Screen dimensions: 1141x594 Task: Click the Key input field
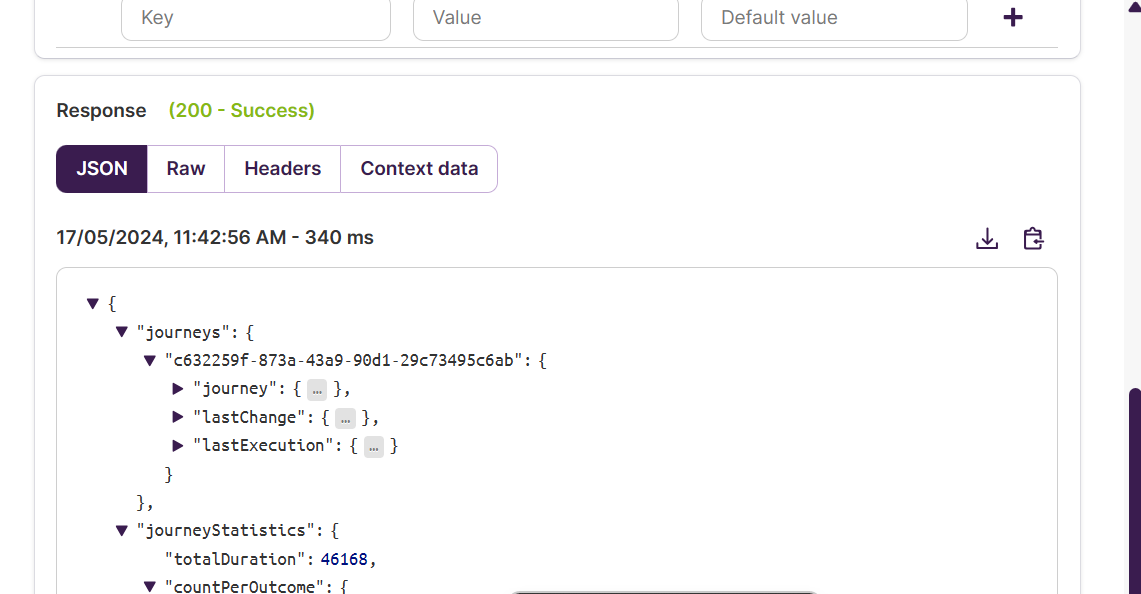point(255,18)
